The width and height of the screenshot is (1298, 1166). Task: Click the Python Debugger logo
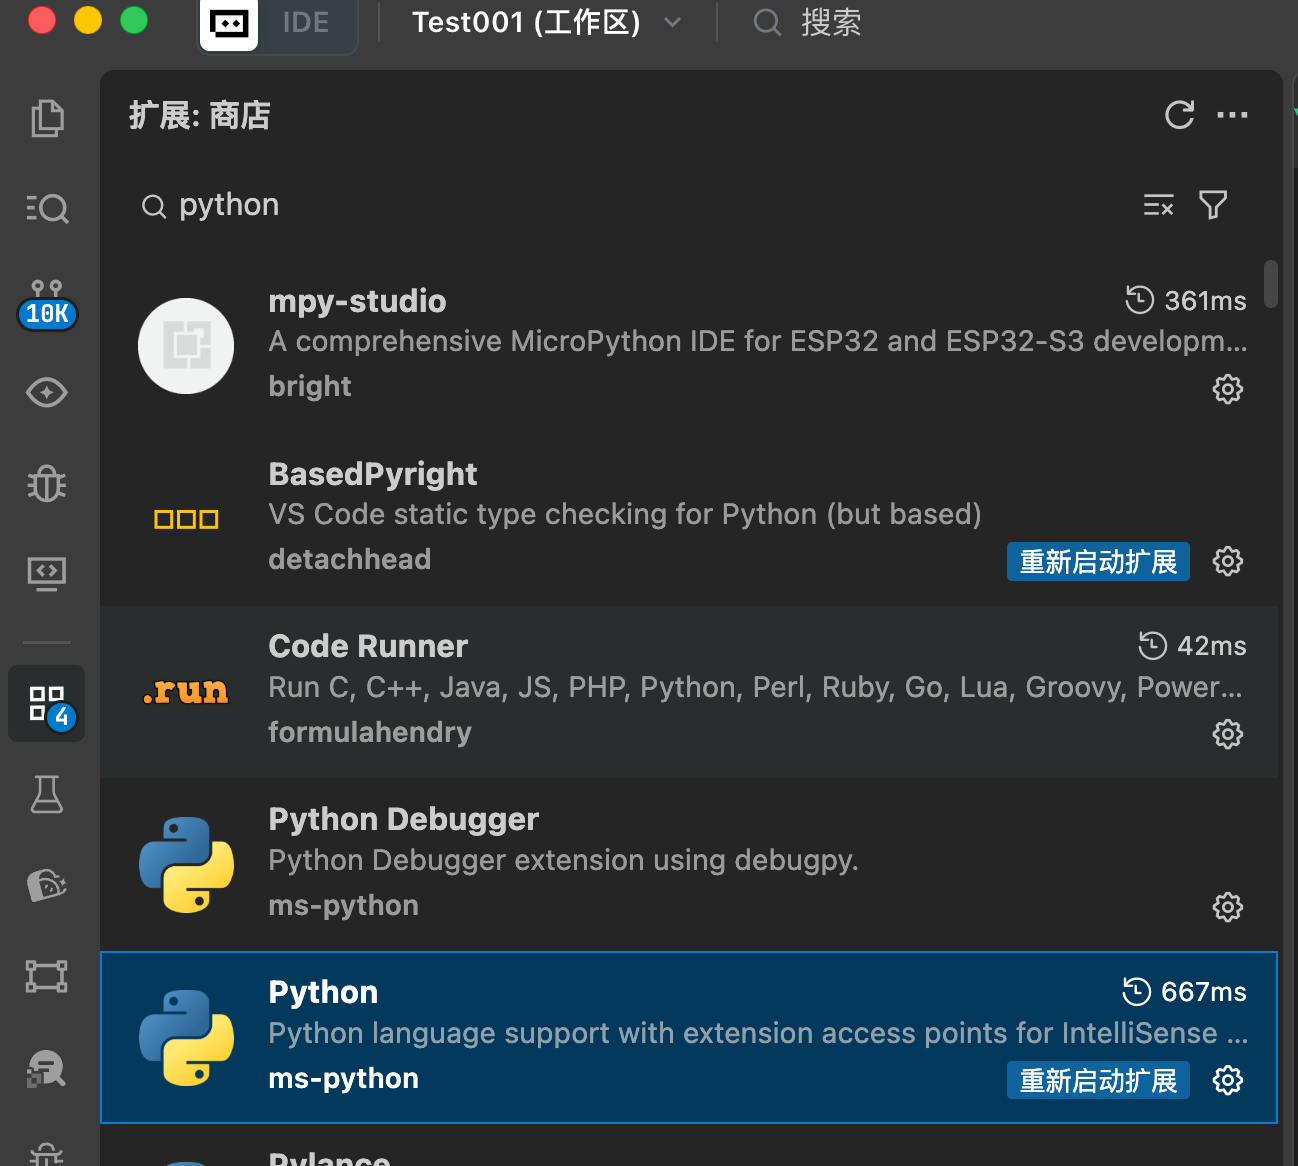(186, 865)
